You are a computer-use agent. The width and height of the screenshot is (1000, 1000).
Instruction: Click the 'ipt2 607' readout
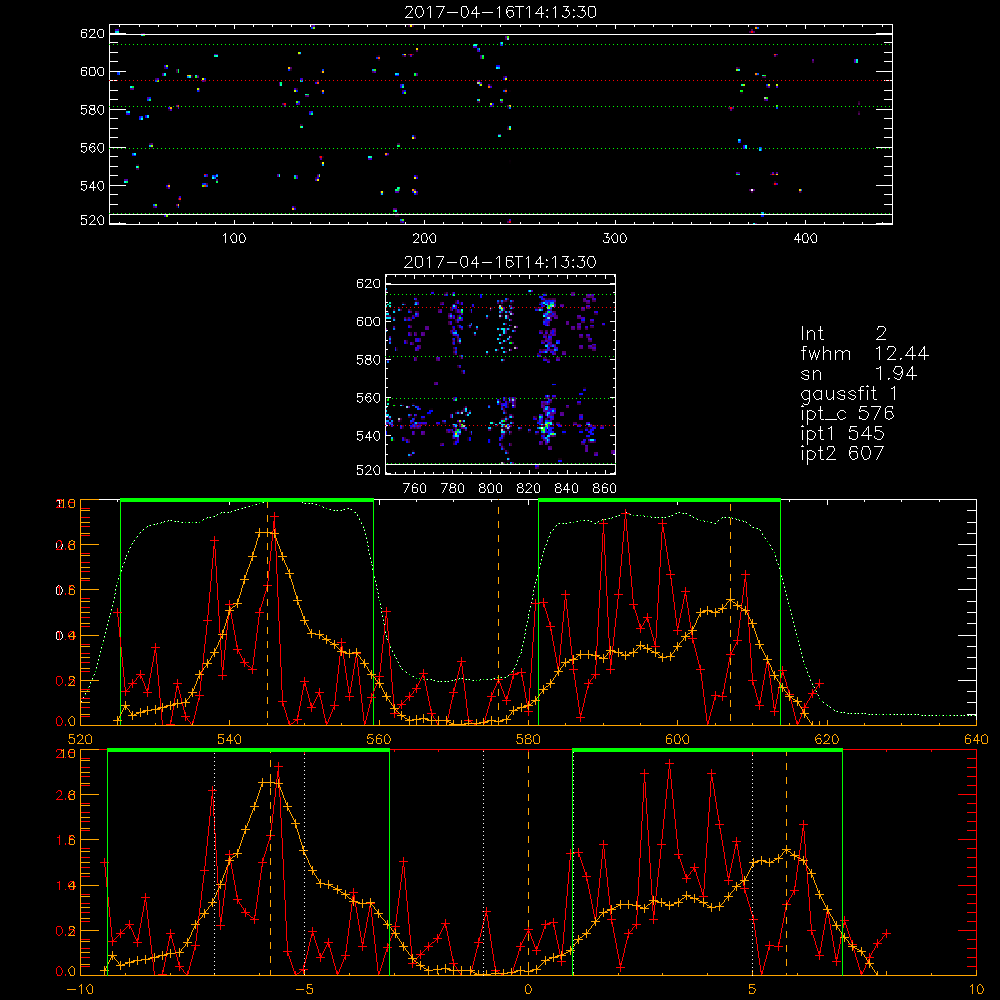tap(842, 453)
